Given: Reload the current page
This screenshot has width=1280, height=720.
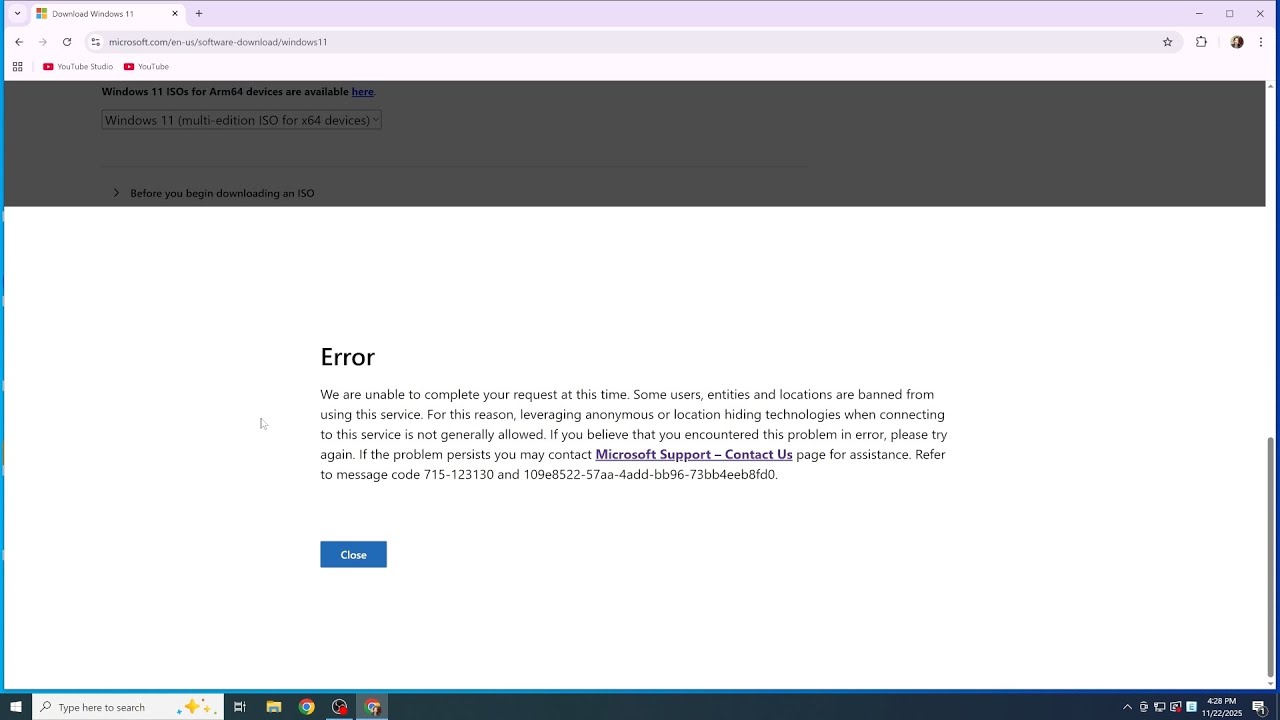Looking at the screenshot, I should point(67,42).
